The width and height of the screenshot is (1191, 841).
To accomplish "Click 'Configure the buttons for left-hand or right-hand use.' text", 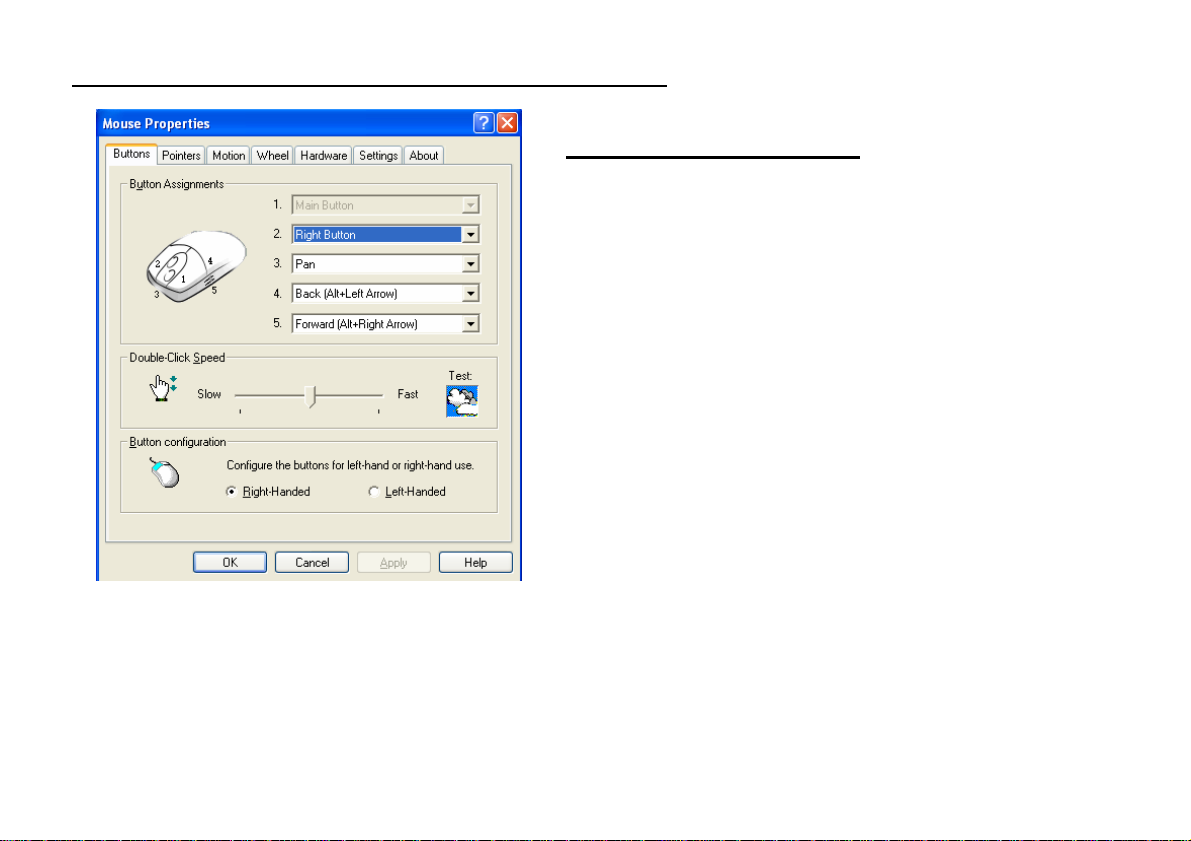I will click(350, 465).
